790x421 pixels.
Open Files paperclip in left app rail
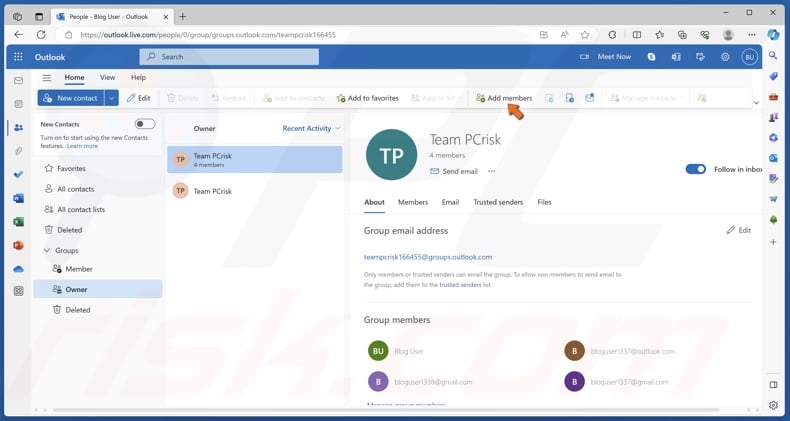19,151
